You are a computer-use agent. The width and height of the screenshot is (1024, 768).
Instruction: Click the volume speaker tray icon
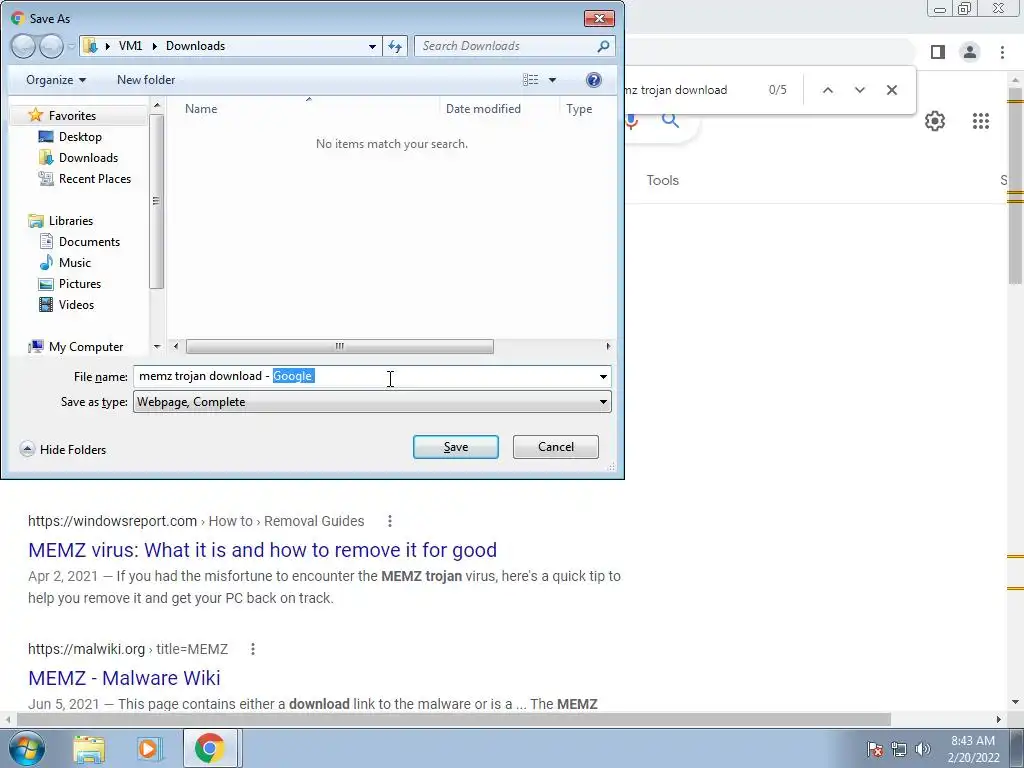pyautogui.click(x=922, y=749)
